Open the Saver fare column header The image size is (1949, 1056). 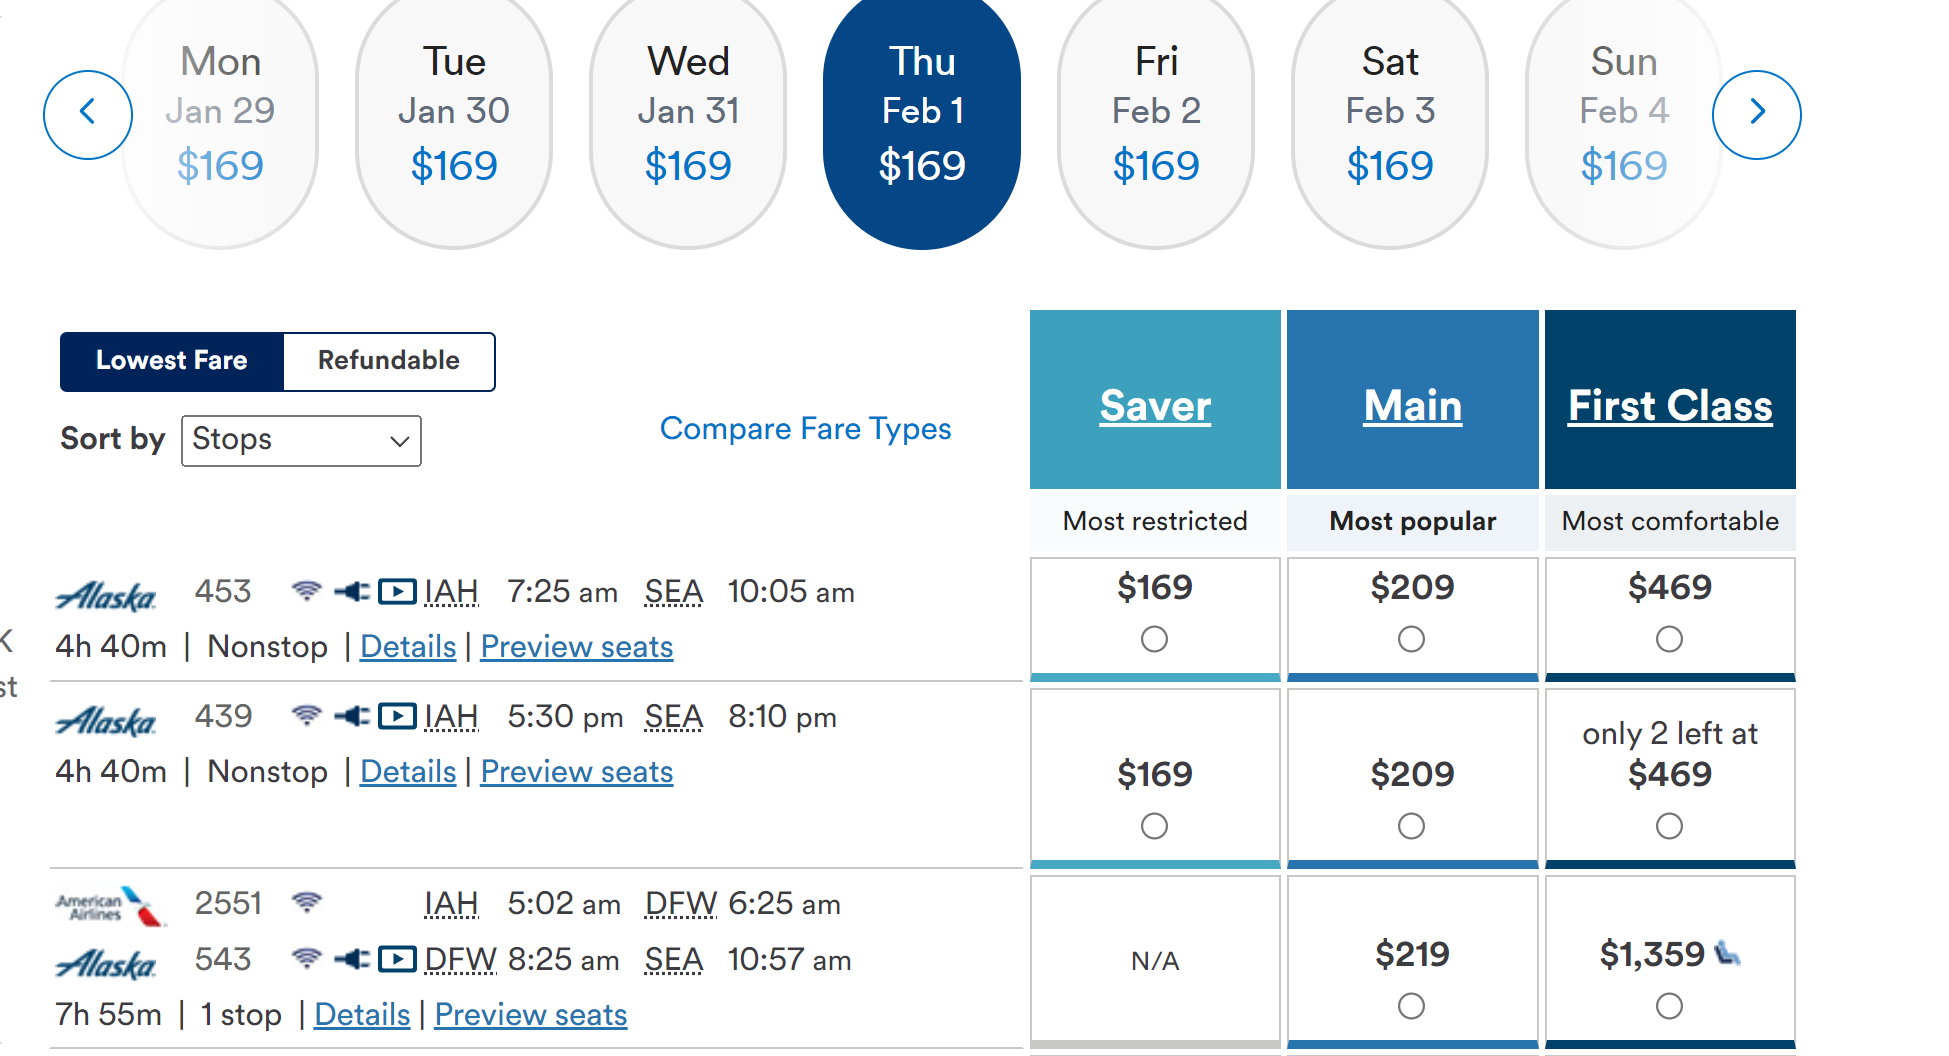point(1155,406)
